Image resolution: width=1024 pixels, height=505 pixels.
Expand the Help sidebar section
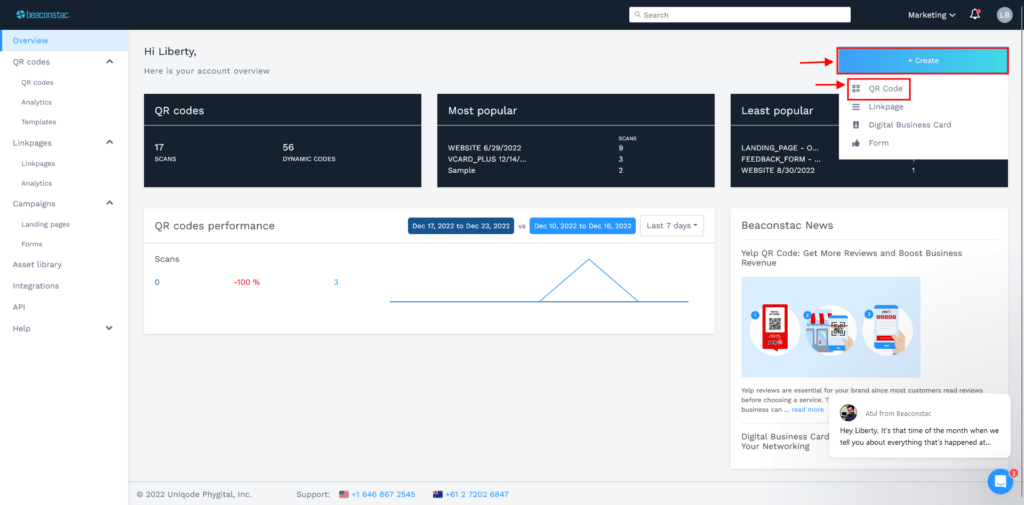coord(110,328)
